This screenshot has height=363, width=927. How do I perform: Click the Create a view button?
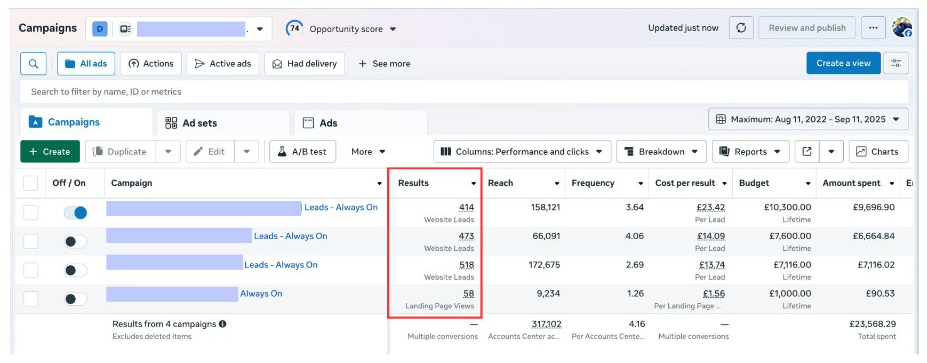pyautogui.click(x=844, y=63)
